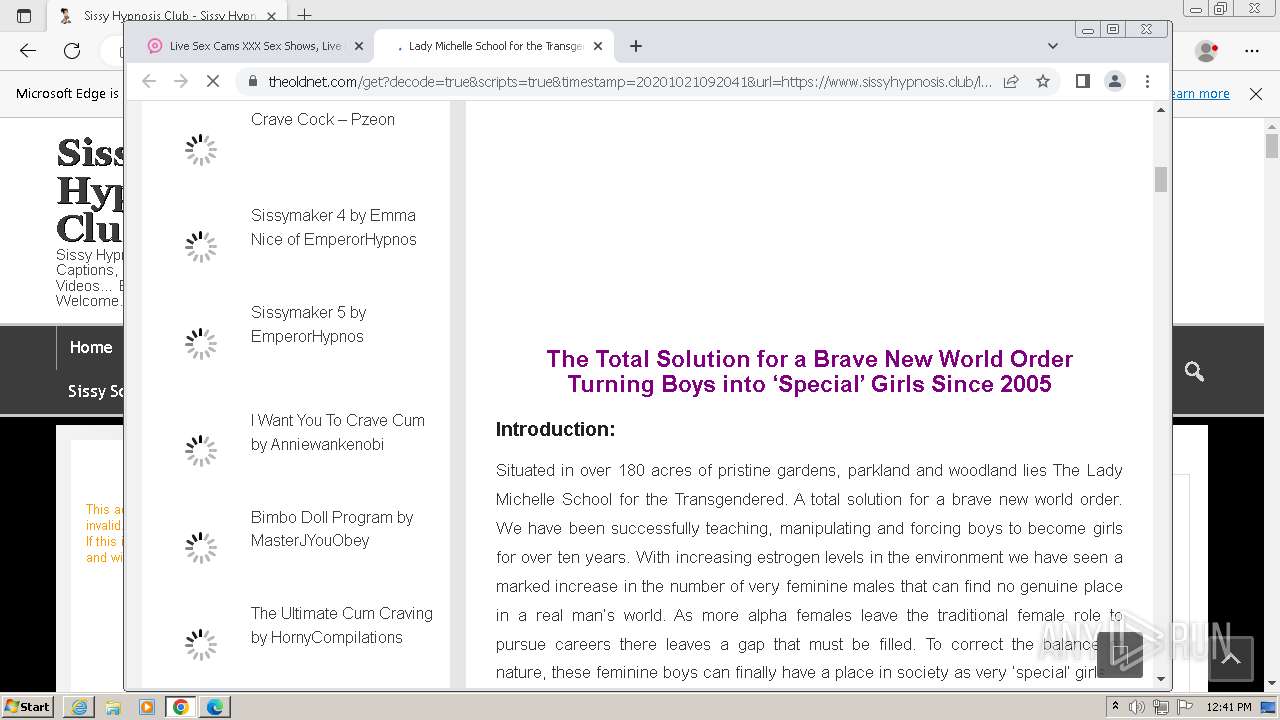Go forward in Chrome window
1280x720 pixels.
point(181,81)
